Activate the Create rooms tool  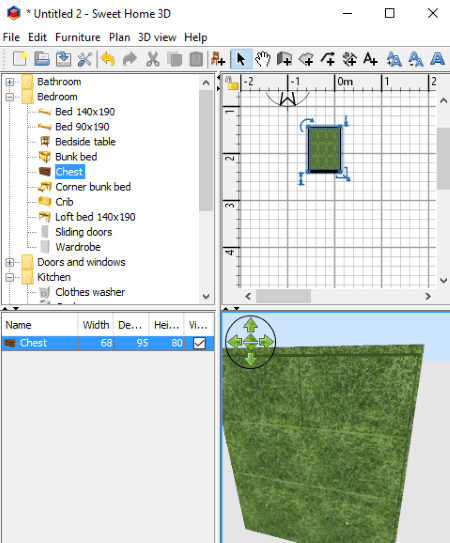[306, 59]
